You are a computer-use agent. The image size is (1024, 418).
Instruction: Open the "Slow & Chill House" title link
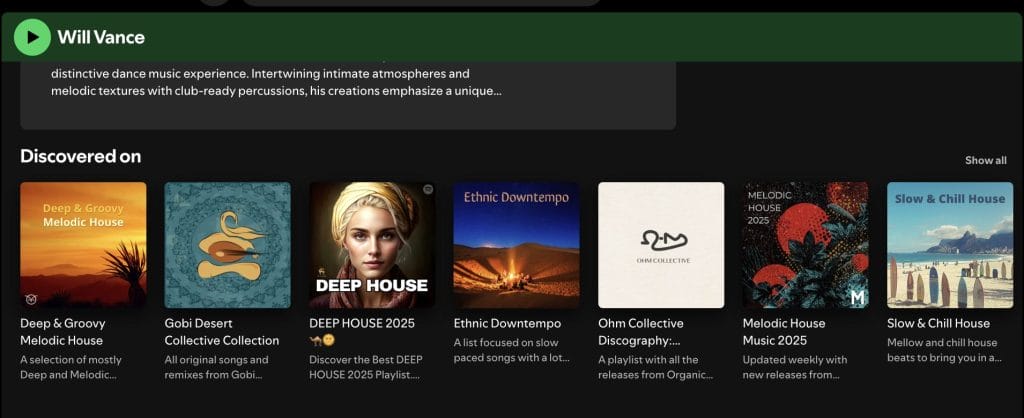coord(938,323)
